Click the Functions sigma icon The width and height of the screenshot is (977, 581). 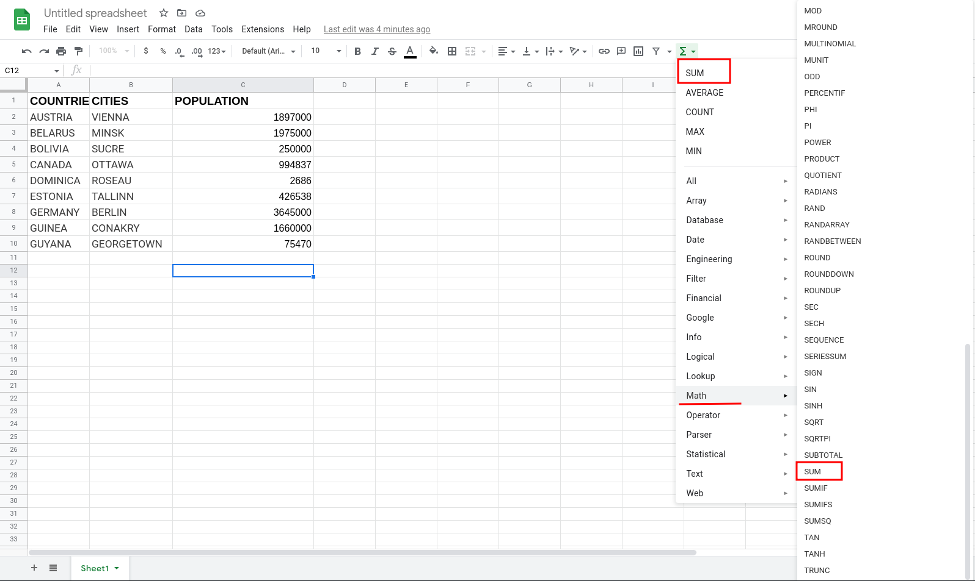[x=683, y=51]
